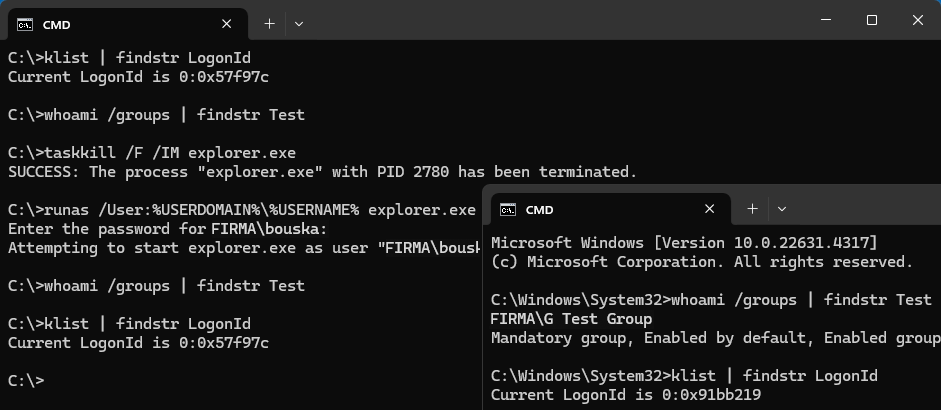Open a new tab in the back terminal
This screenshot has width=941, height=410.
pyautogui.click(x=269, y=23)
